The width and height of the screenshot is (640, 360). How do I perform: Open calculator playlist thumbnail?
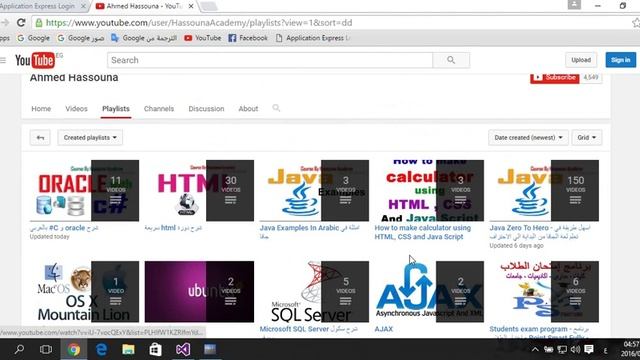[429, 191]
